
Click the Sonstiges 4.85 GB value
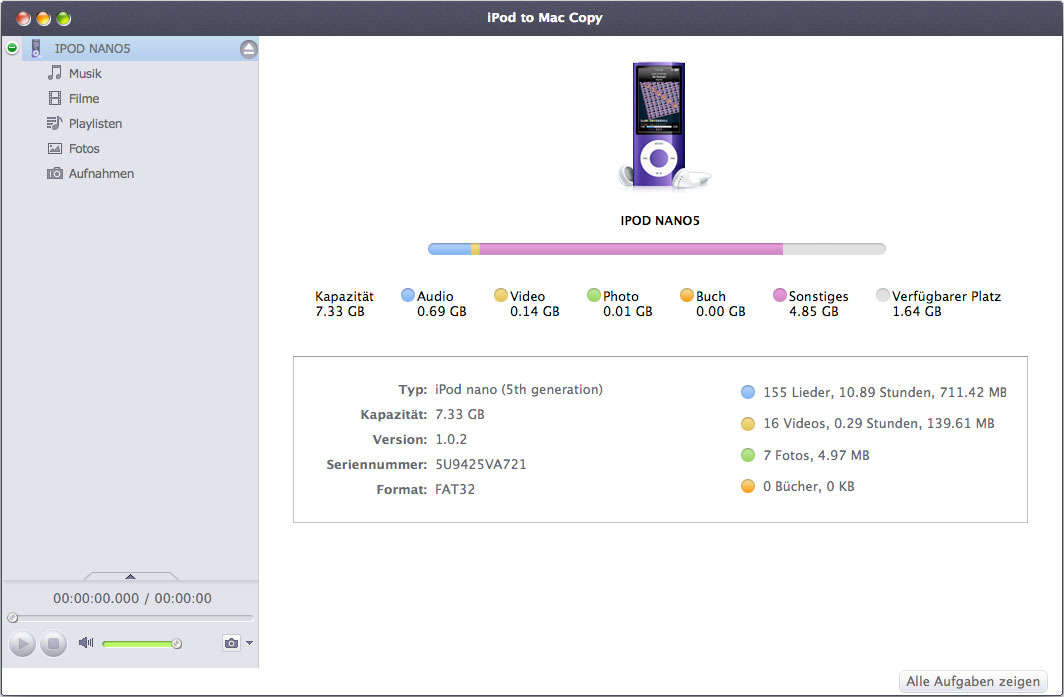pyautogui.click(x=814, y=312)
